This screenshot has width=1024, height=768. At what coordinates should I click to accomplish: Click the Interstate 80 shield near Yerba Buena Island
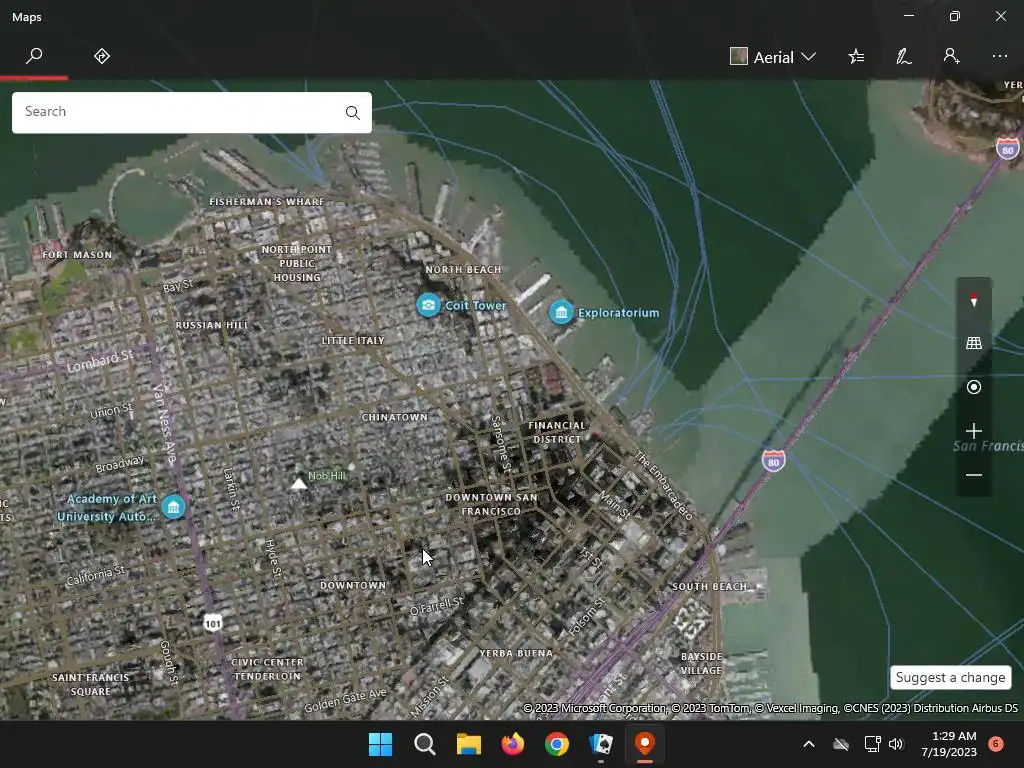pyautogui.click(x=1008, y=149)
